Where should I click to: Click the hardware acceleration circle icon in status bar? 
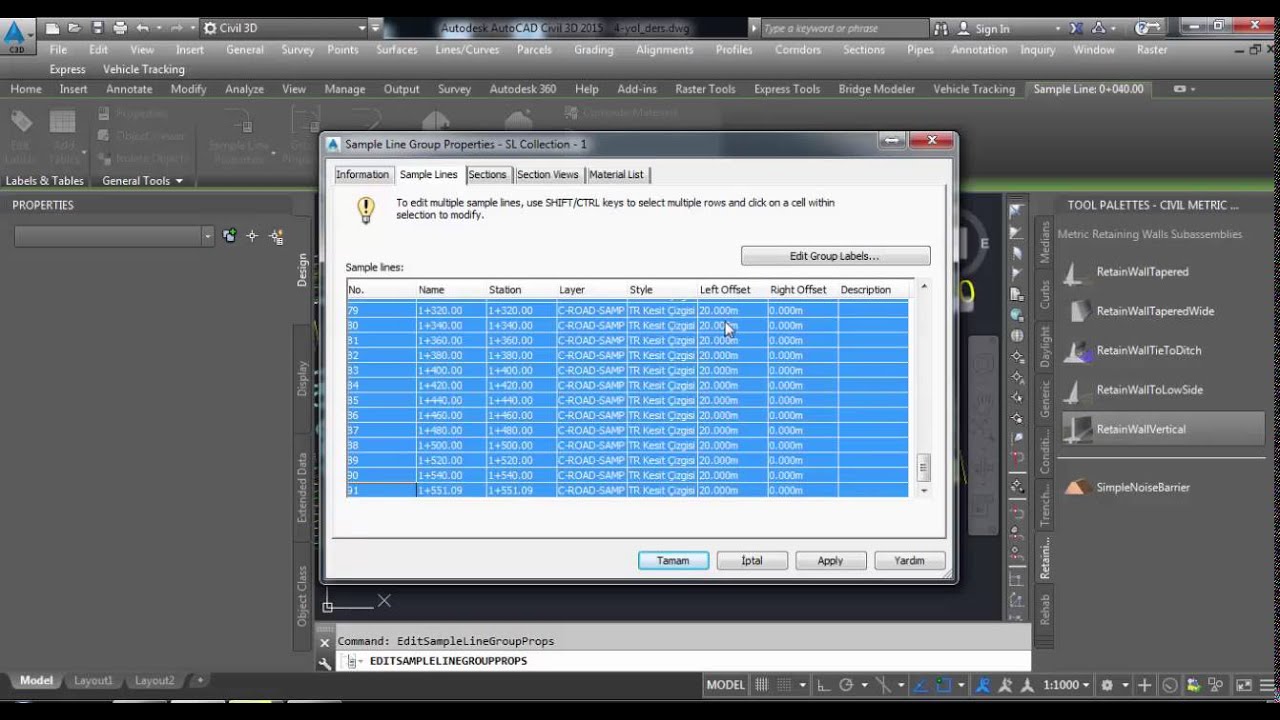pos(1170,685)
